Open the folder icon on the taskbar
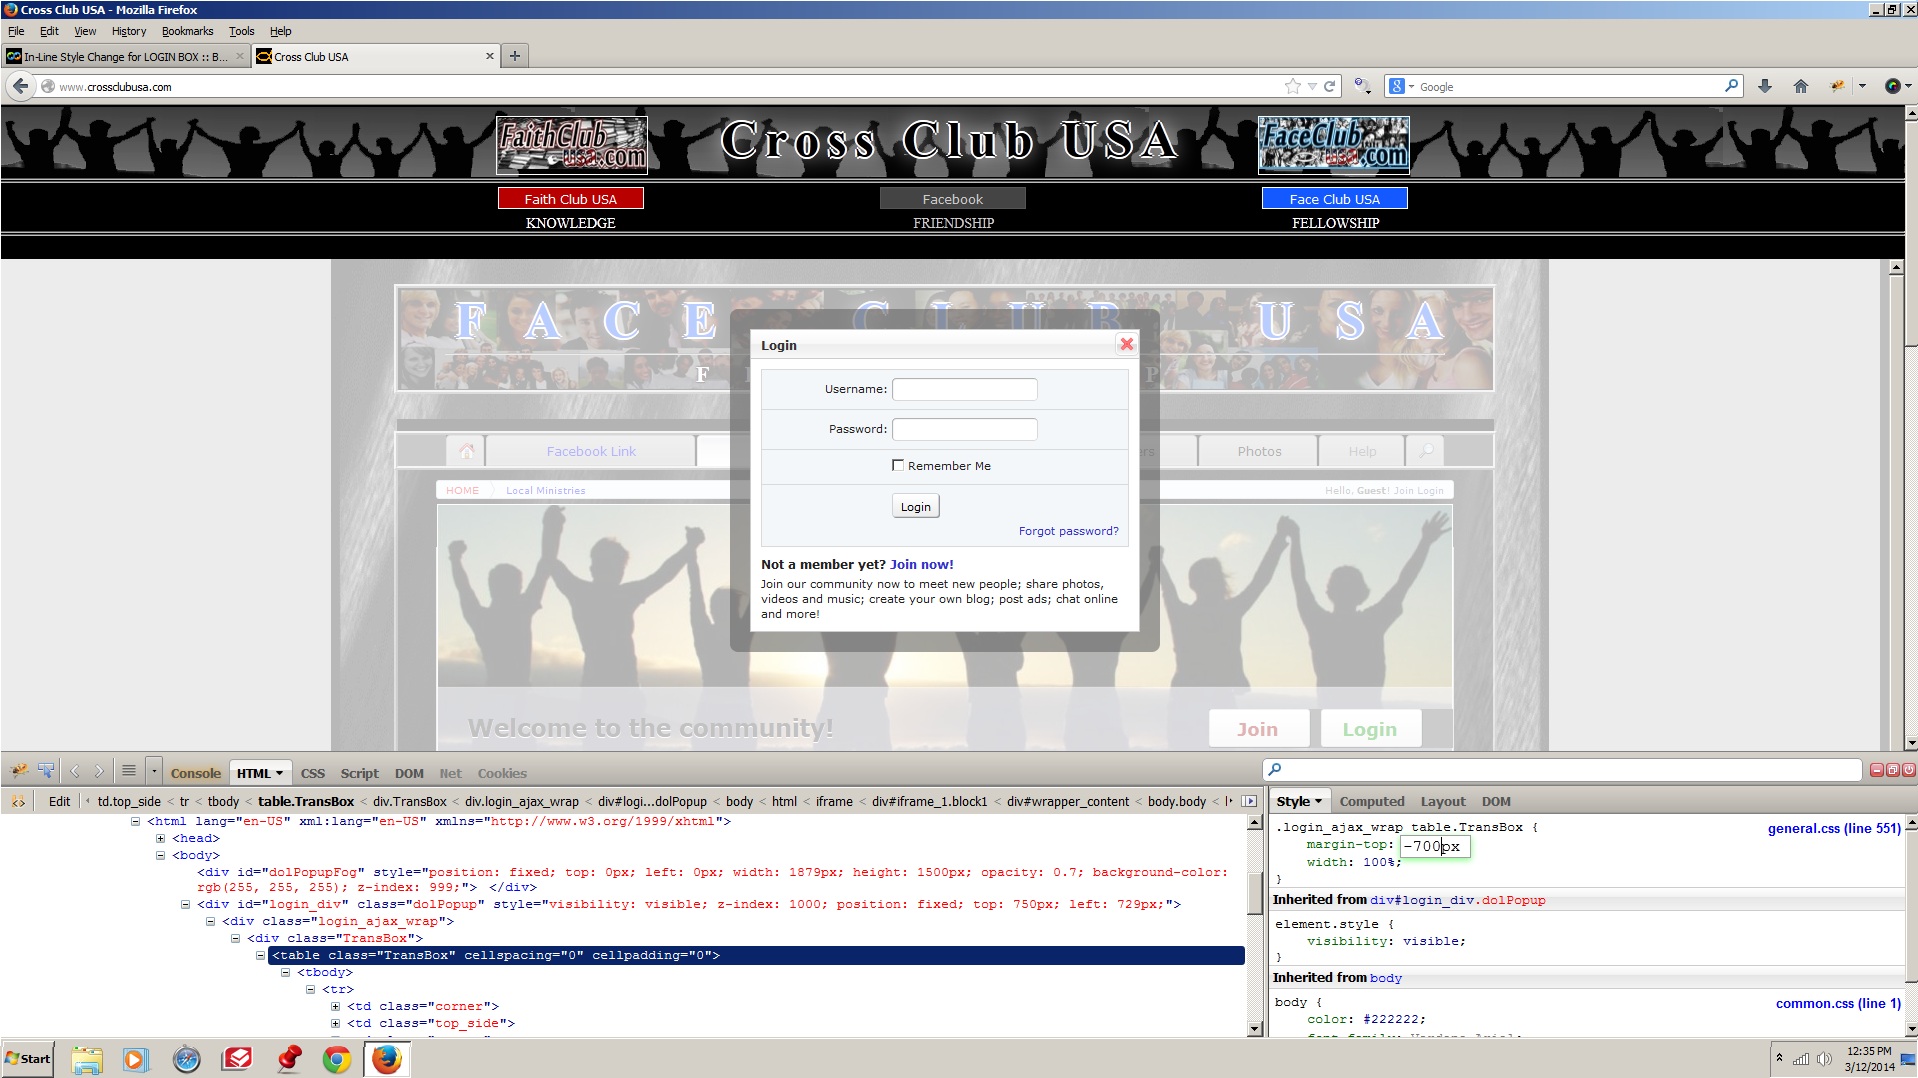Image resolution: width=1918 pixels, height=1078 pixels. 87,1059
